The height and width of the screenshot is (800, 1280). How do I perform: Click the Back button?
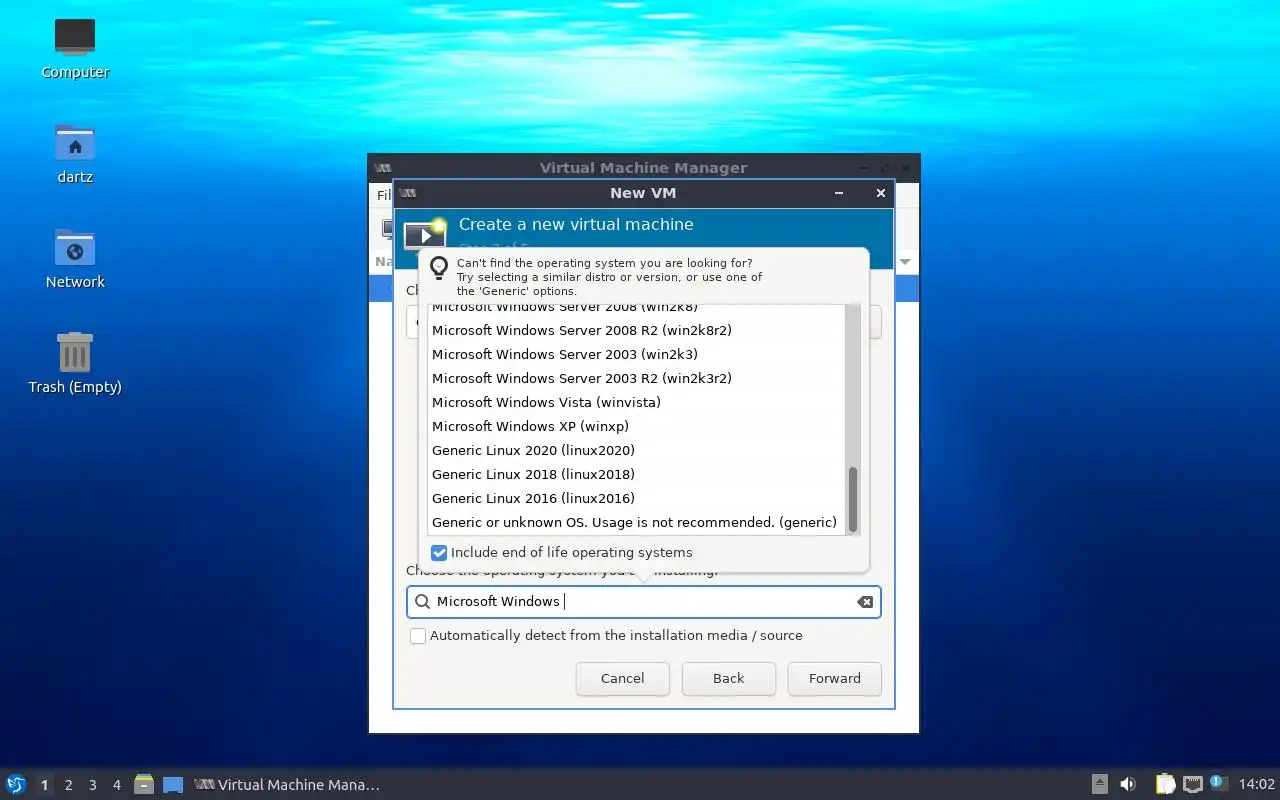(x=728, y=678)
